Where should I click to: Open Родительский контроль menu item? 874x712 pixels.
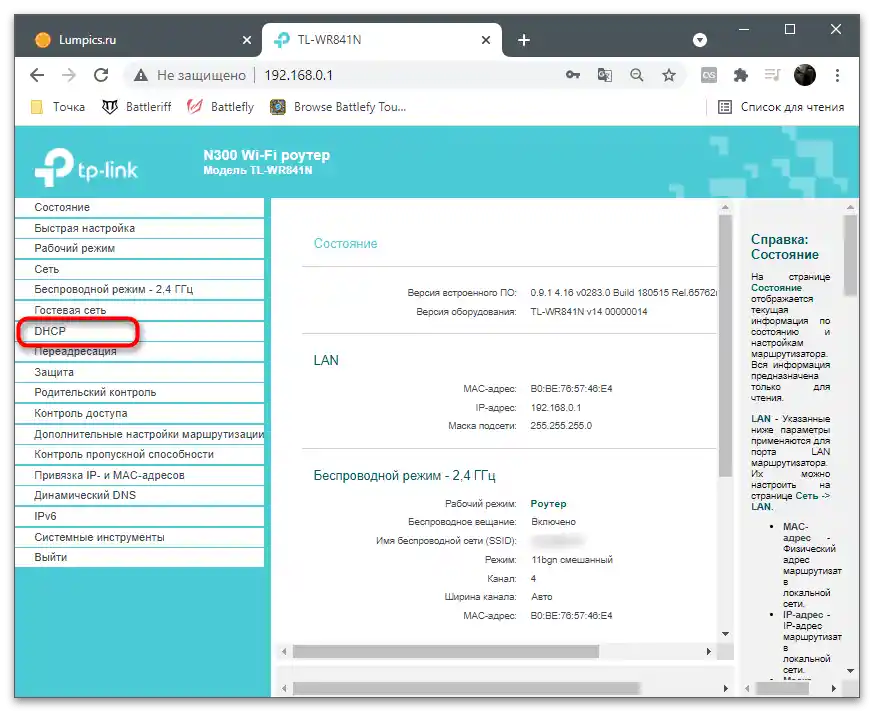139,393
